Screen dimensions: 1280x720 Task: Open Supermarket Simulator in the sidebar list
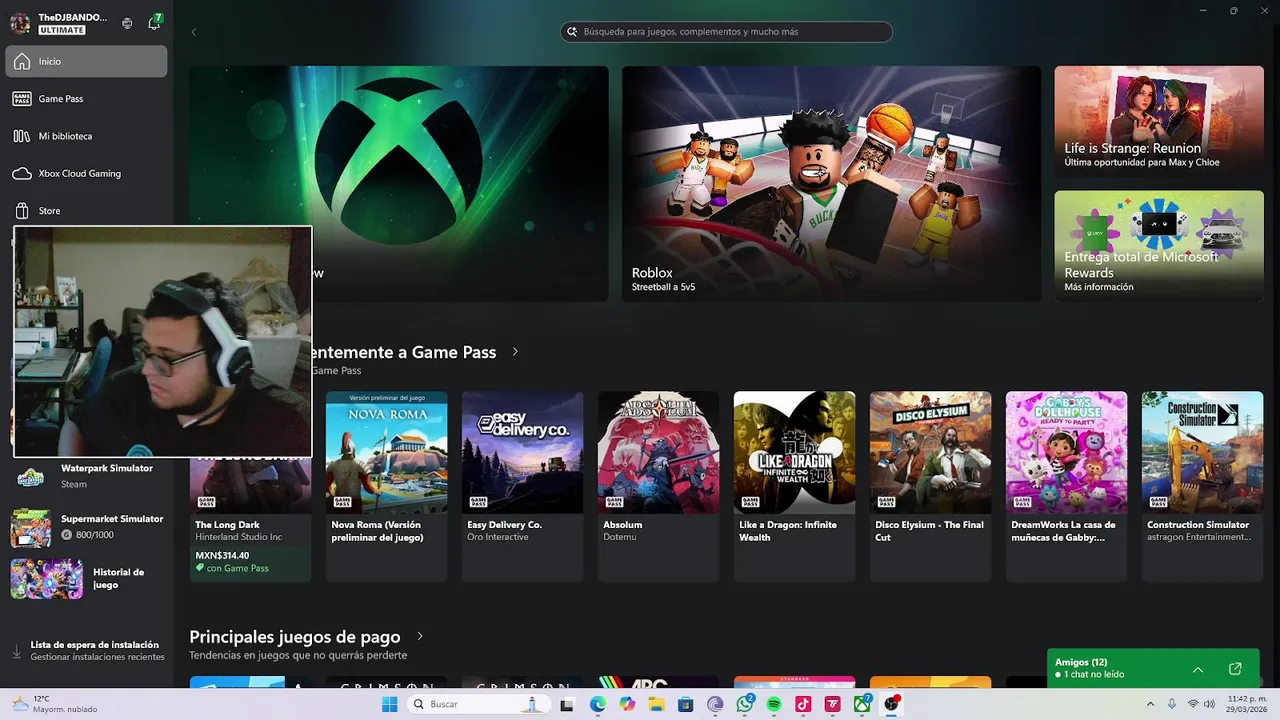click(x=86, y=527)
